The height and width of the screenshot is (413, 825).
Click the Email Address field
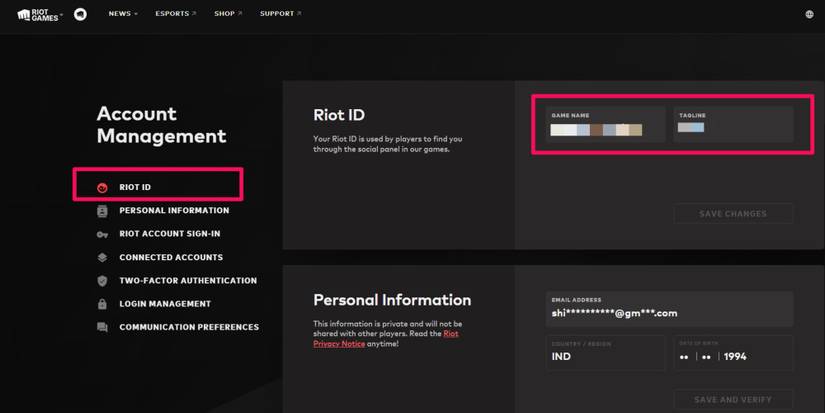669,309
